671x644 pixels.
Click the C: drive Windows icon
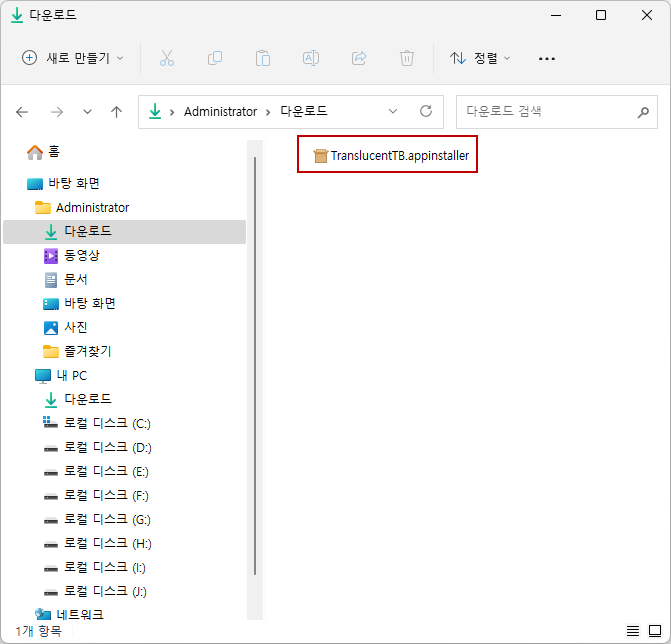[x=50, y=422]
